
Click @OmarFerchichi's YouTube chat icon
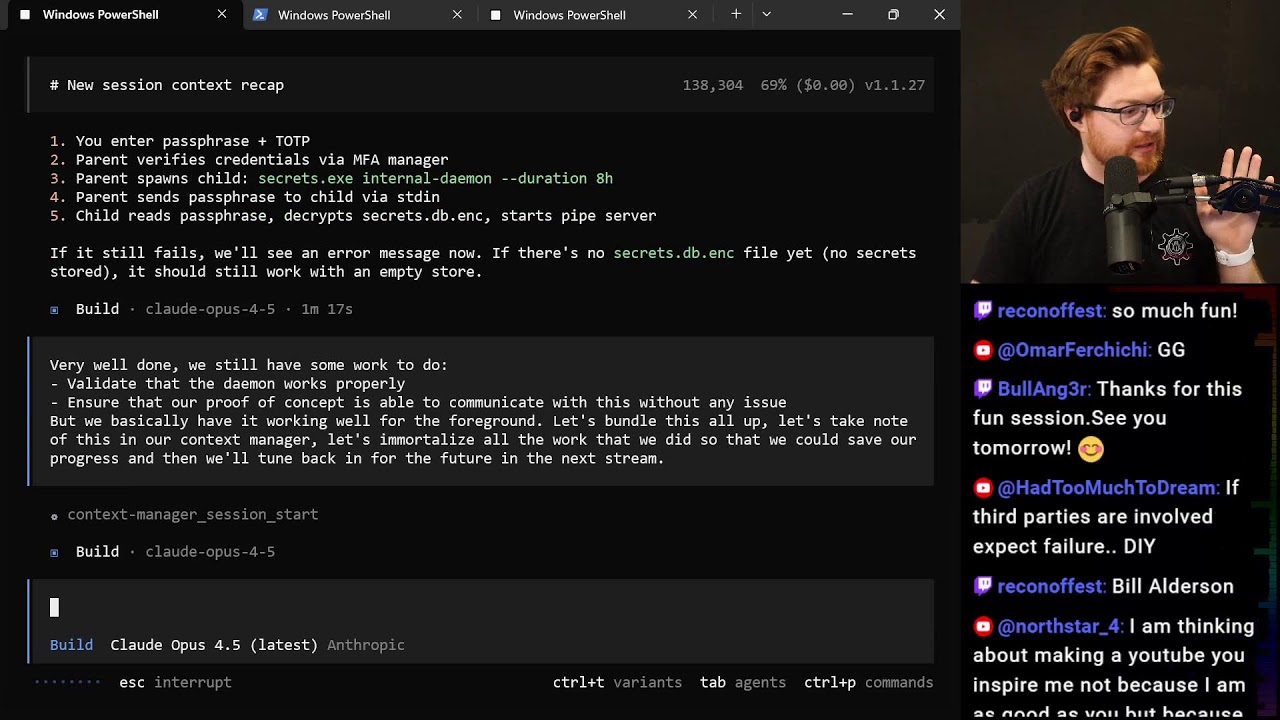(x=983, y=350)
